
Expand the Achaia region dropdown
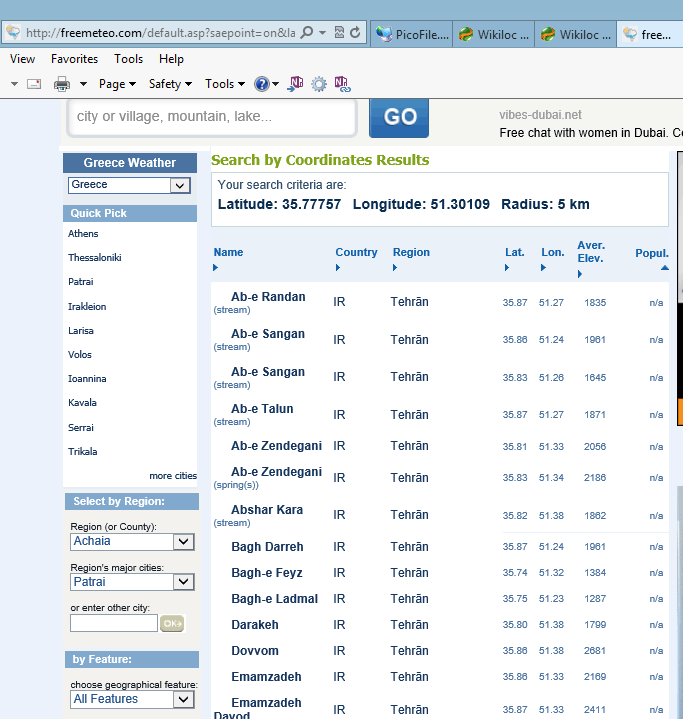point(183,542)
